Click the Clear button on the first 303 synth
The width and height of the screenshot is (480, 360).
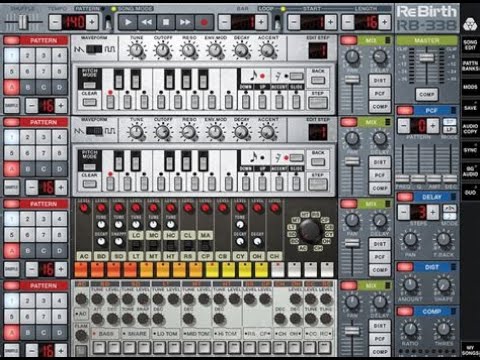click(89, 102)
